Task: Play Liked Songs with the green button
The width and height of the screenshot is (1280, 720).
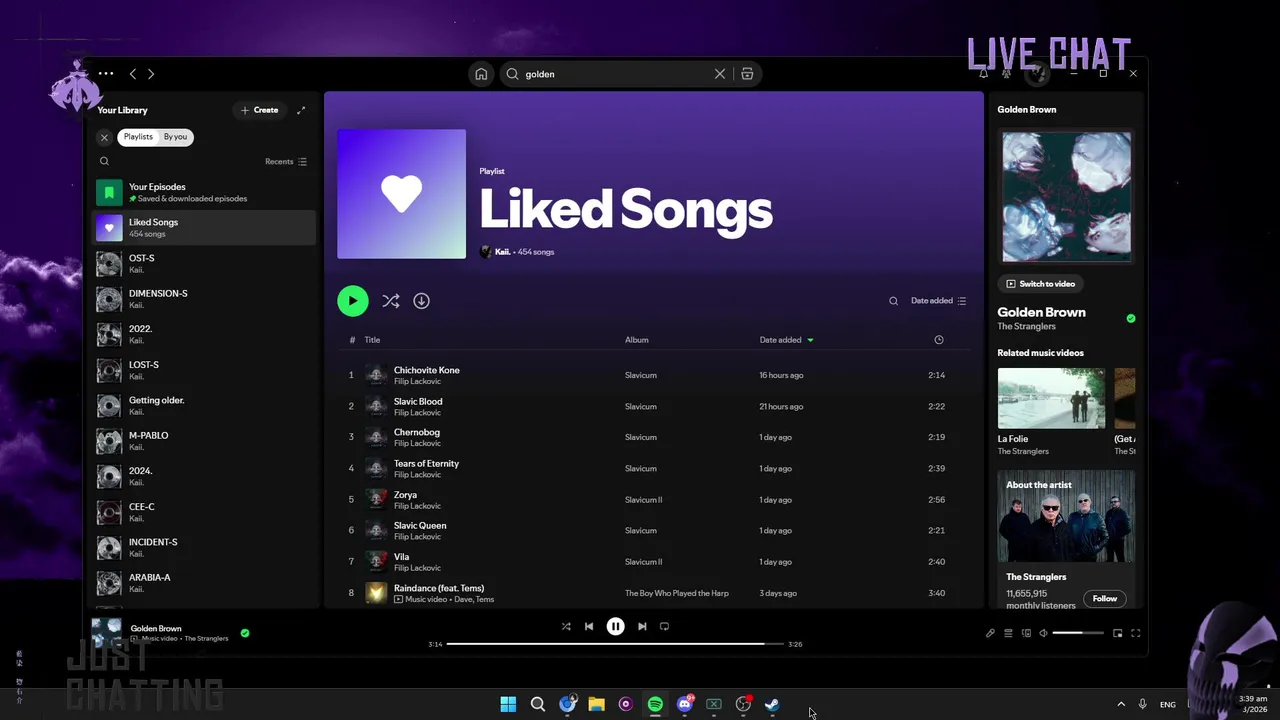Action: point(352,301)
